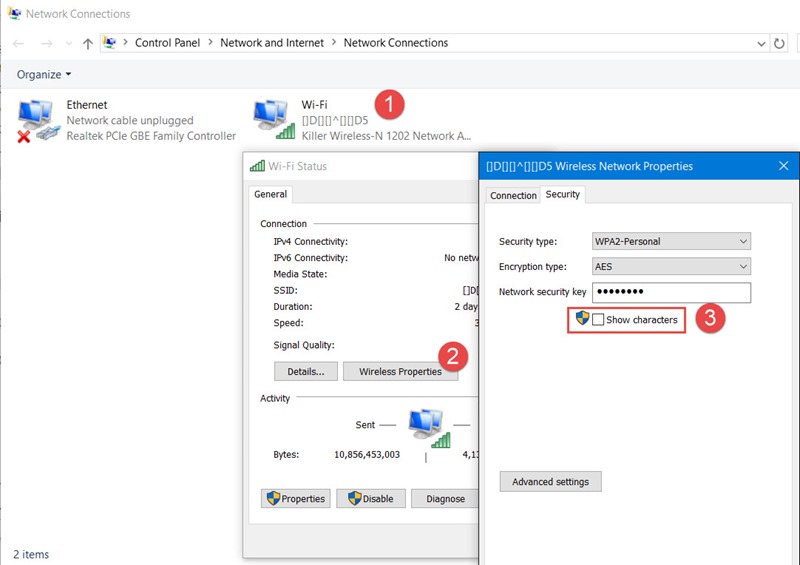Refresh the Network Connections view
Screen dimensions: 800x565
(x=779, y=43)
